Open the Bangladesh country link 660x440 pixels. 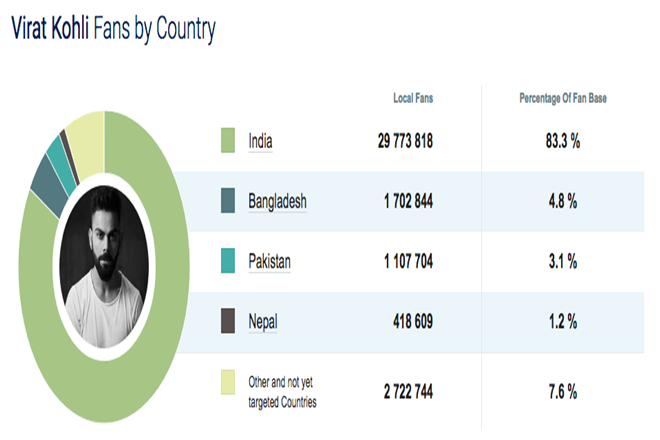click(277, 201)
